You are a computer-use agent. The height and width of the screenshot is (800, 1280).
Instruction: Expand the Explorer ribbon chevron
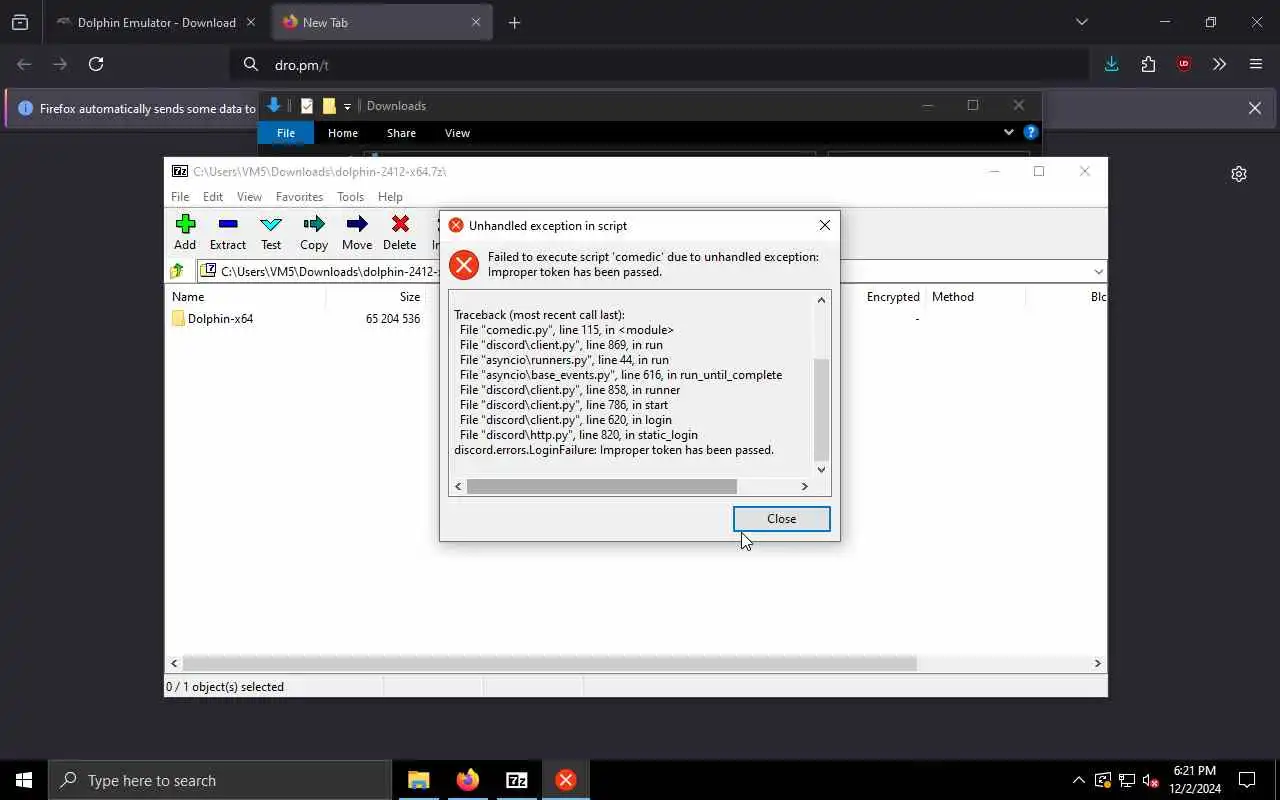(x=1008, y=132)
